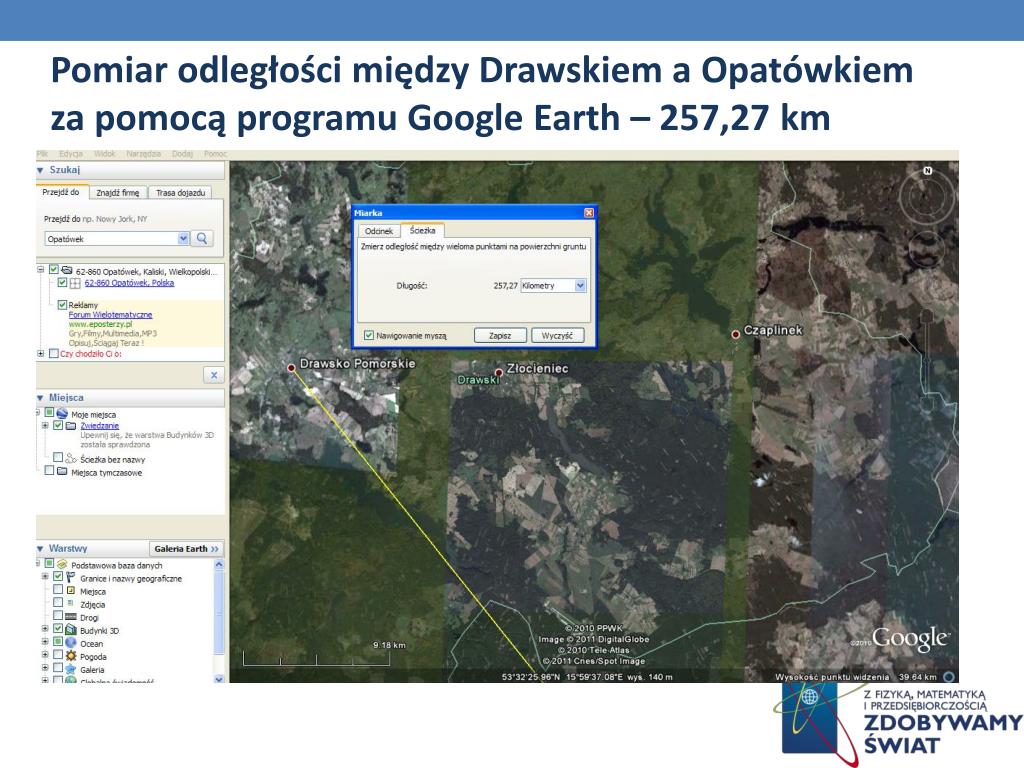Click the streaming status circle in the status bar
Image resolution: width=1024 pixels, height=768 pixels.
(x=949, y=677)
